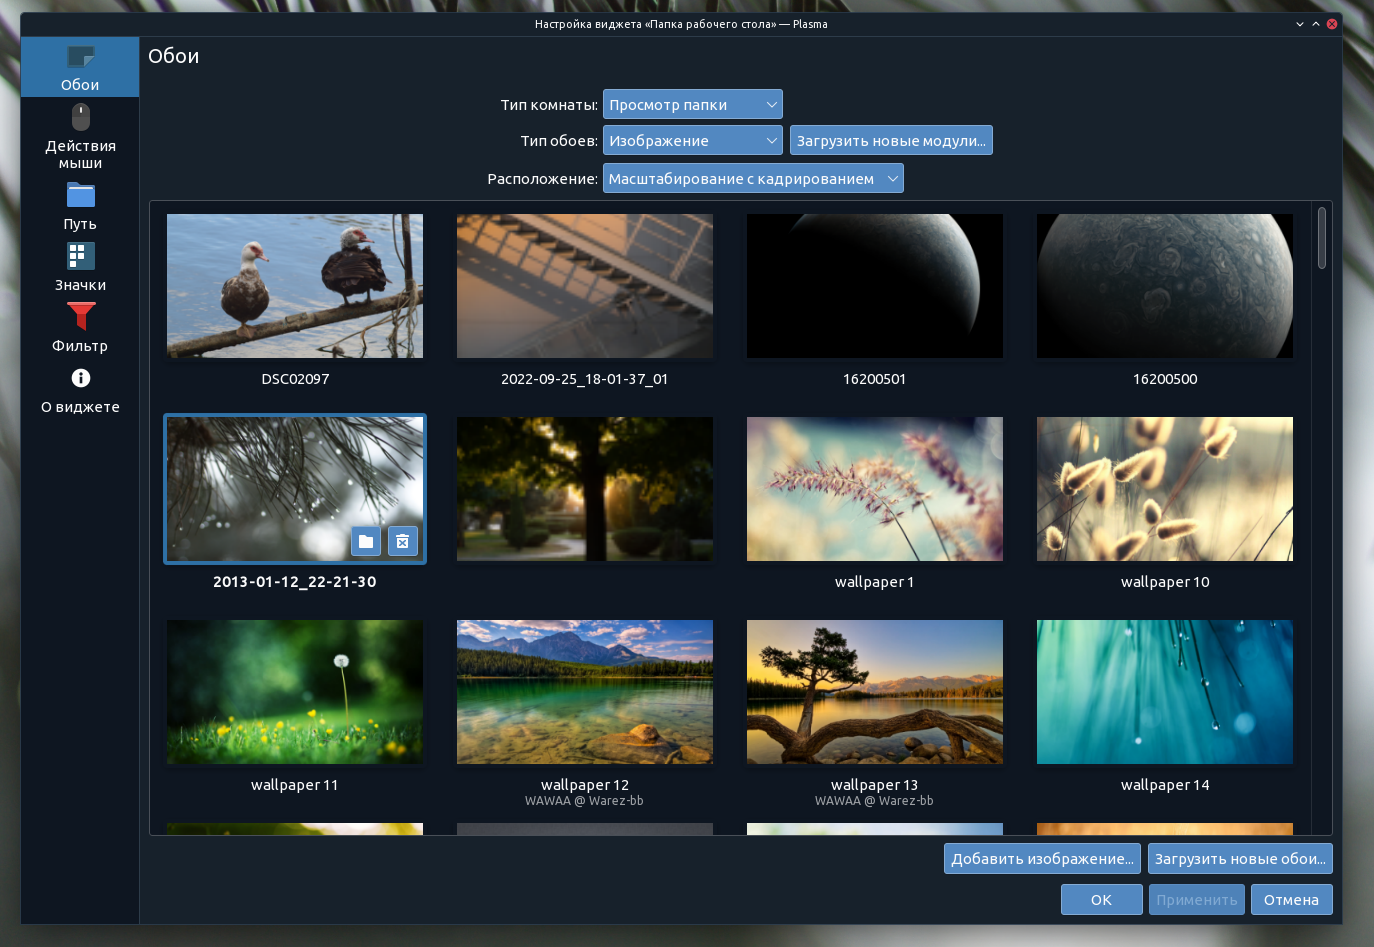The width and height of the screenshot is (1374, 947).
Task: Click the window keep-below chevron in titlebar
Action: point(1300,24)
